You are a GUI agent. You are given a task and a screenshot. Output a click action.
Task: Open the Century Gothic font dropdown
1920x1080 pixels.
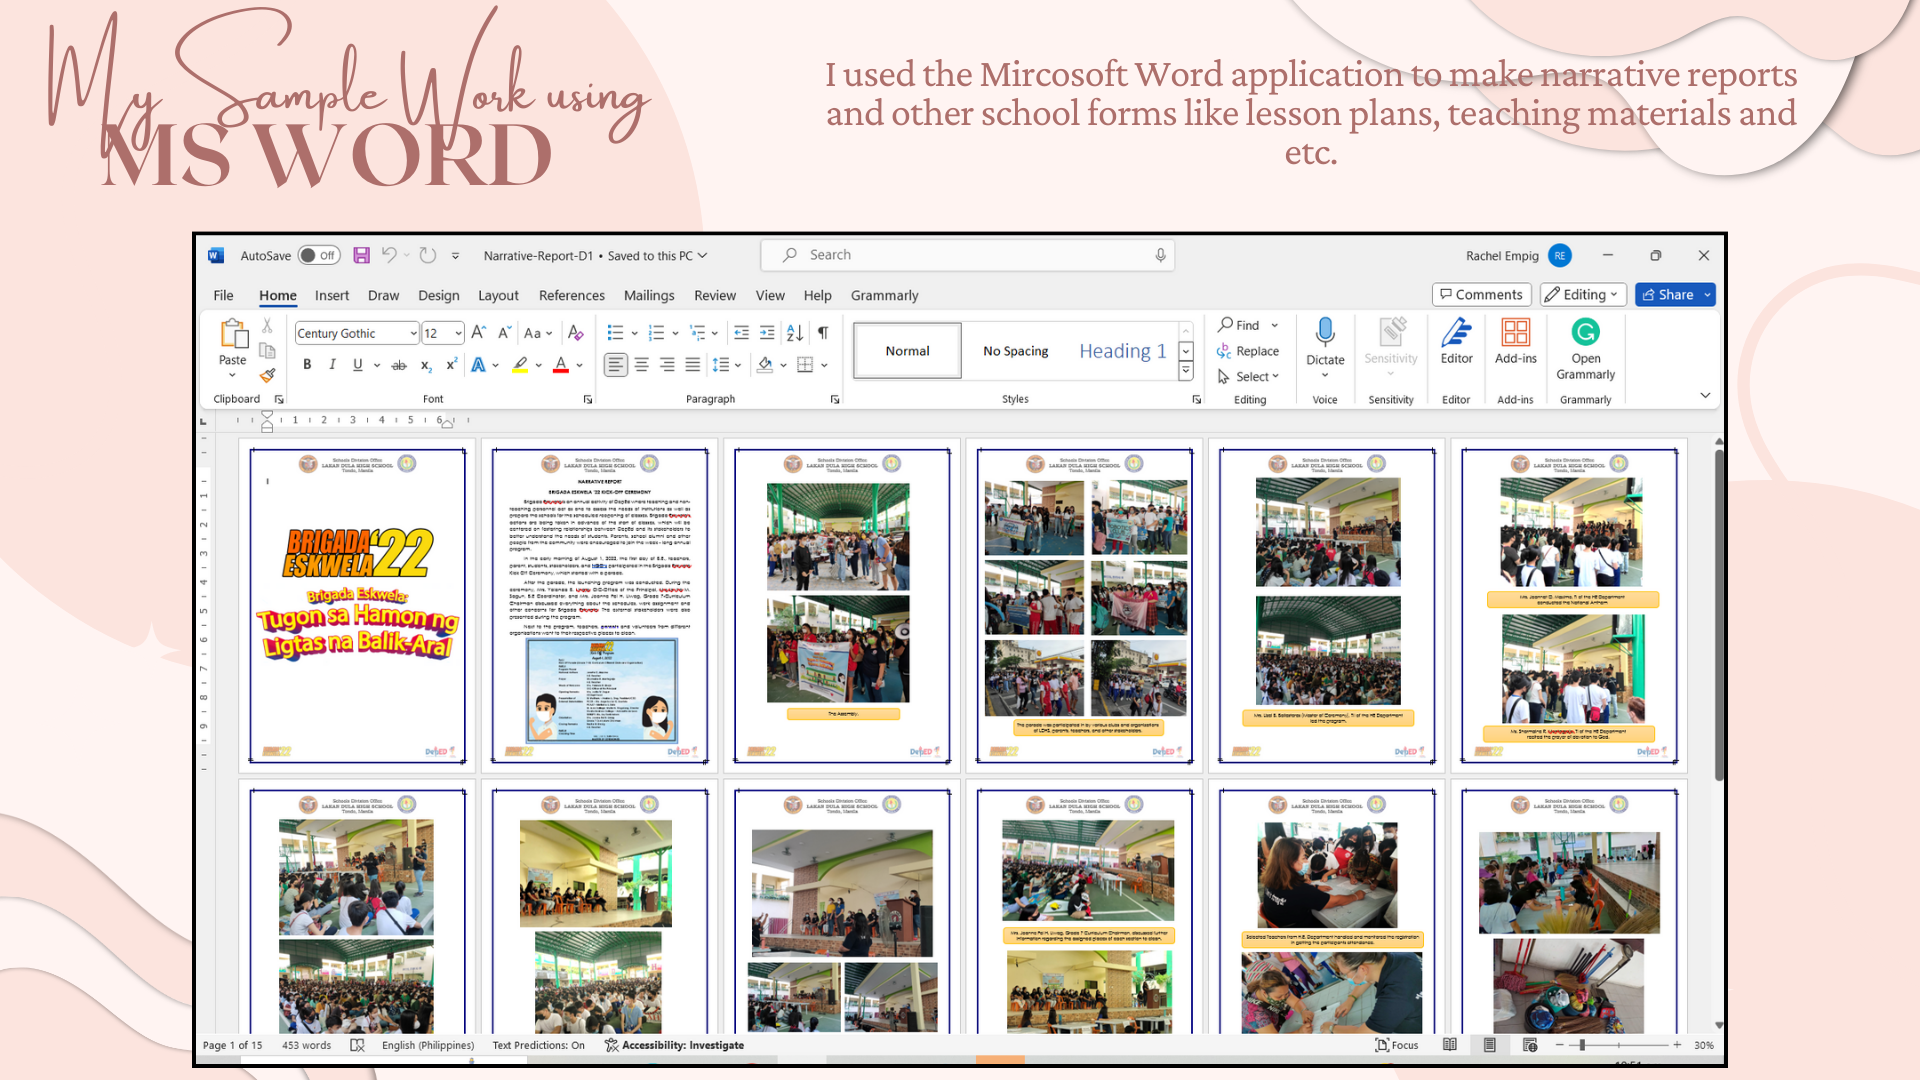(413, 333)
